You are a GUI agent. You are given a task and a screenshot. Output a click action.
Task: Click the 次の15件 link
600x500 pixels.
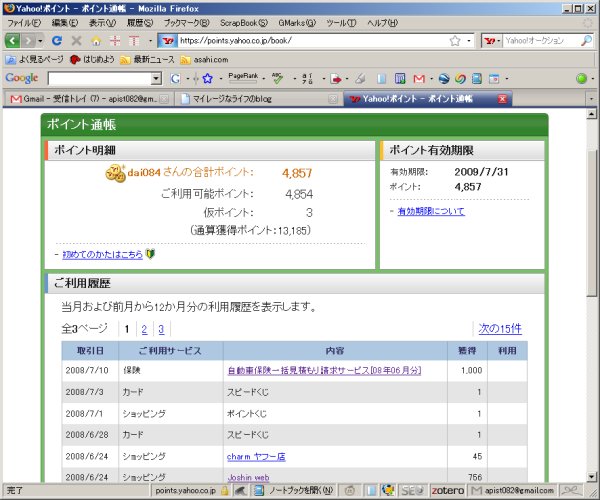point(500,329)
